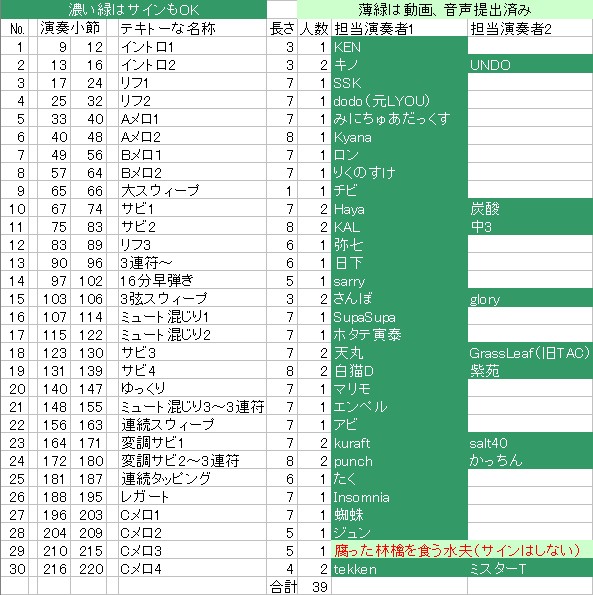Select the 濃い緑はサインもOK legend

pos(134,9)
